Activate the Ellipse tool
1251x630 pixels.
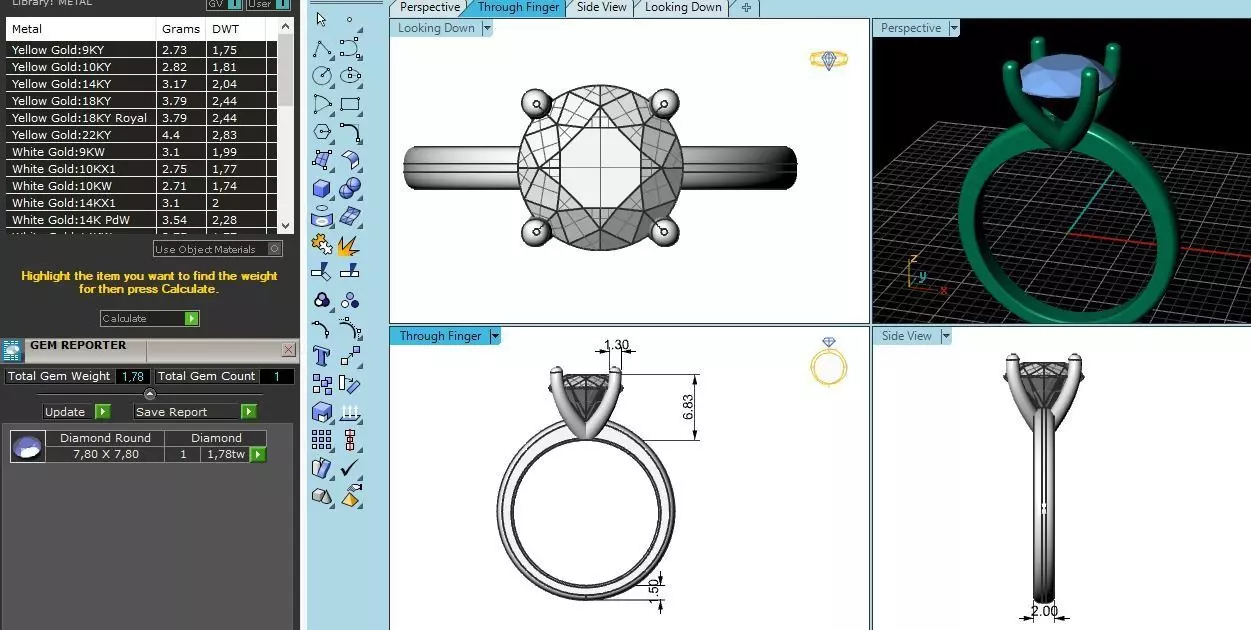(350, 76)
